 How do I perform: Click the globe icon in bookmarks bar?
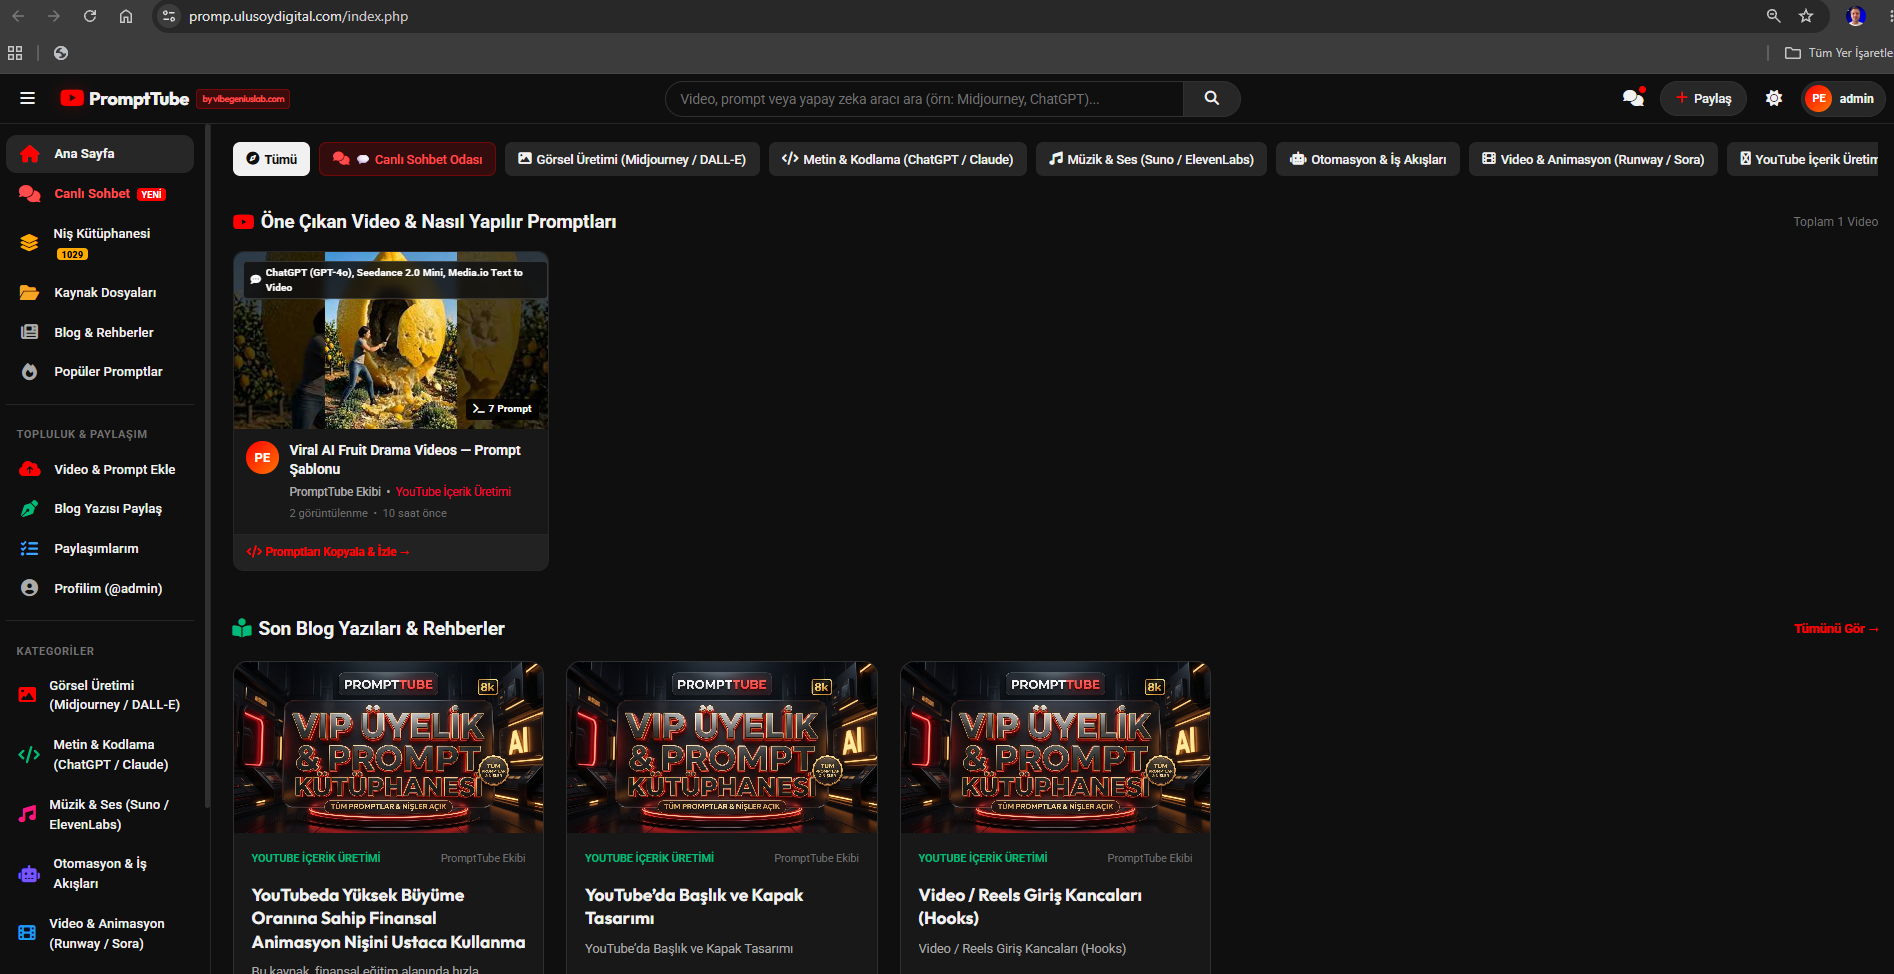point(61,53)
